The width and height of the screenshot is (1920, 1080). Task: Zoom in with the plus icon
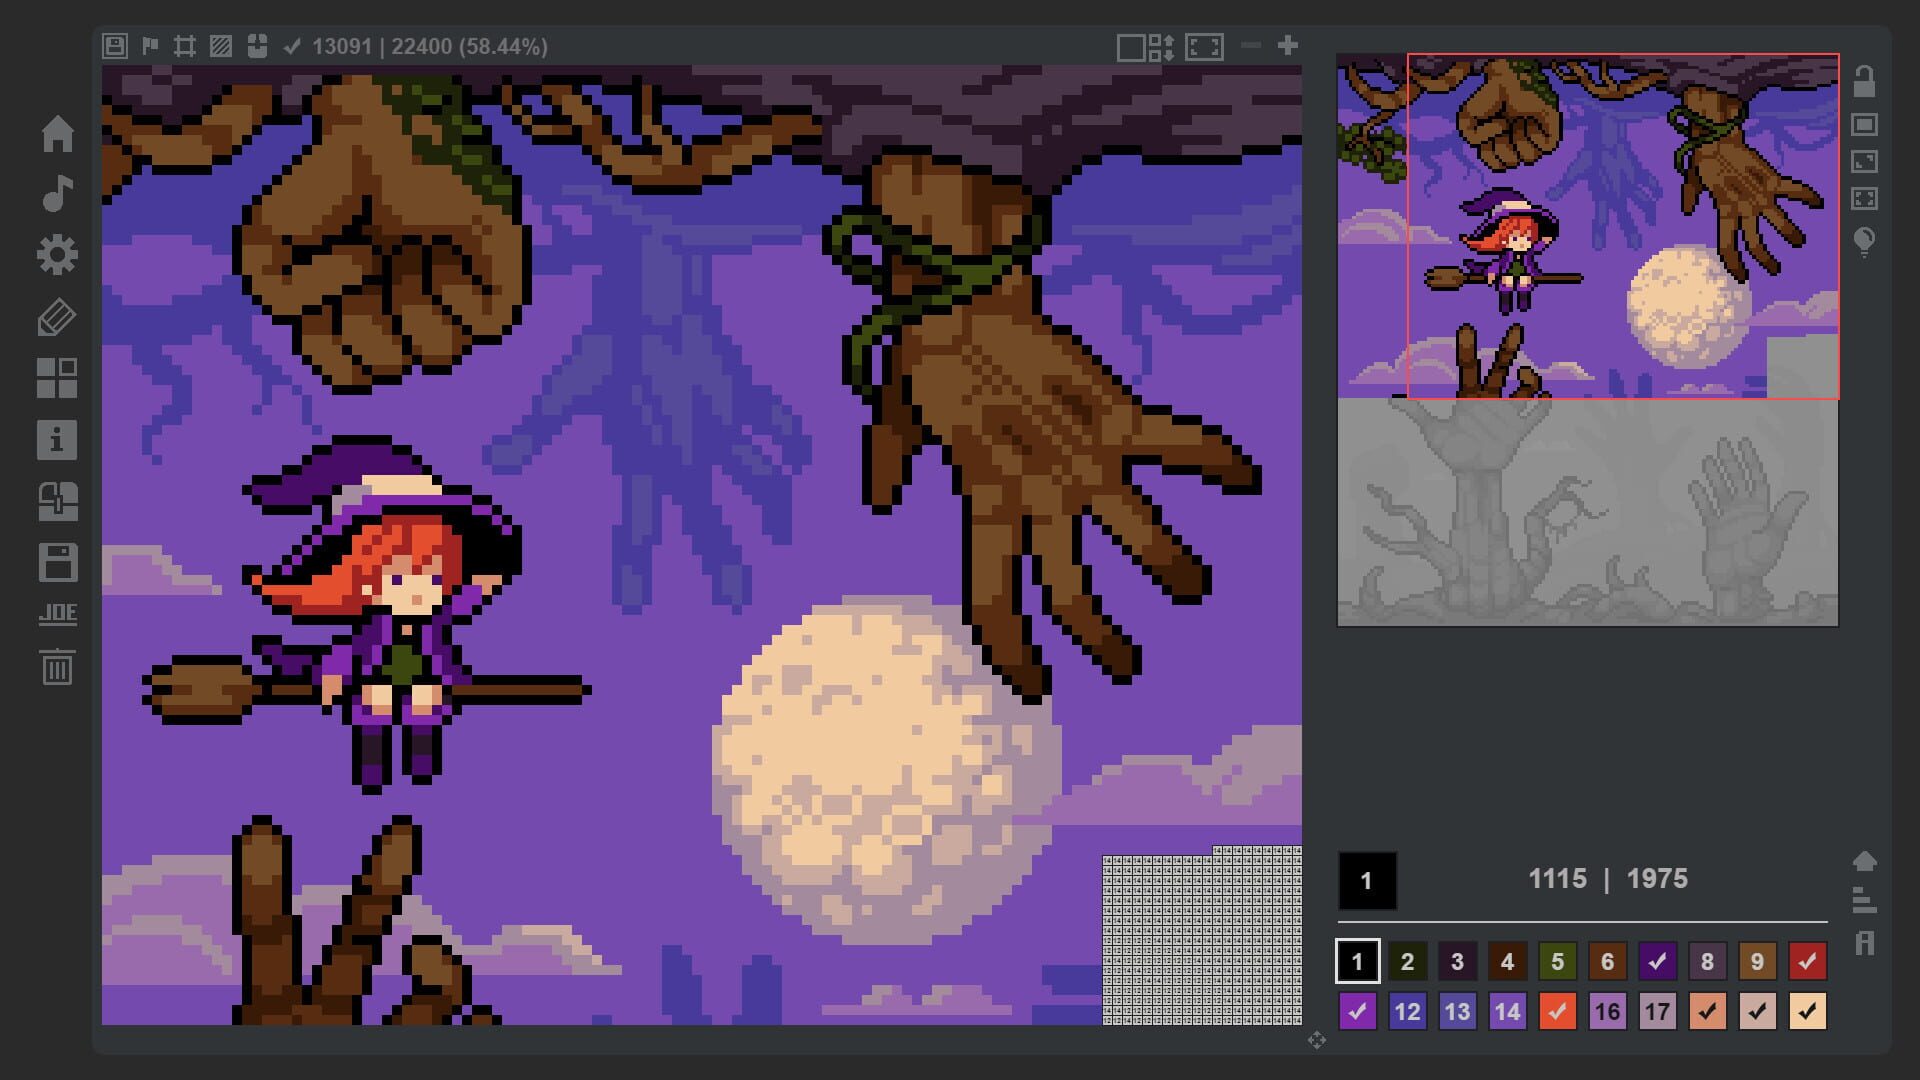[1288, 45]
